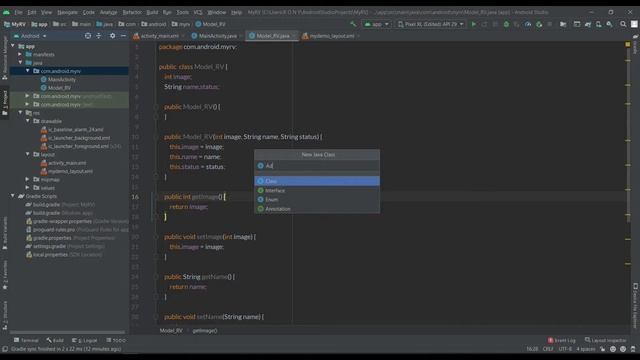Viewport: 640px width, 360px height.
Task: Click the Debug app bug icon
Action: (506, 24)
